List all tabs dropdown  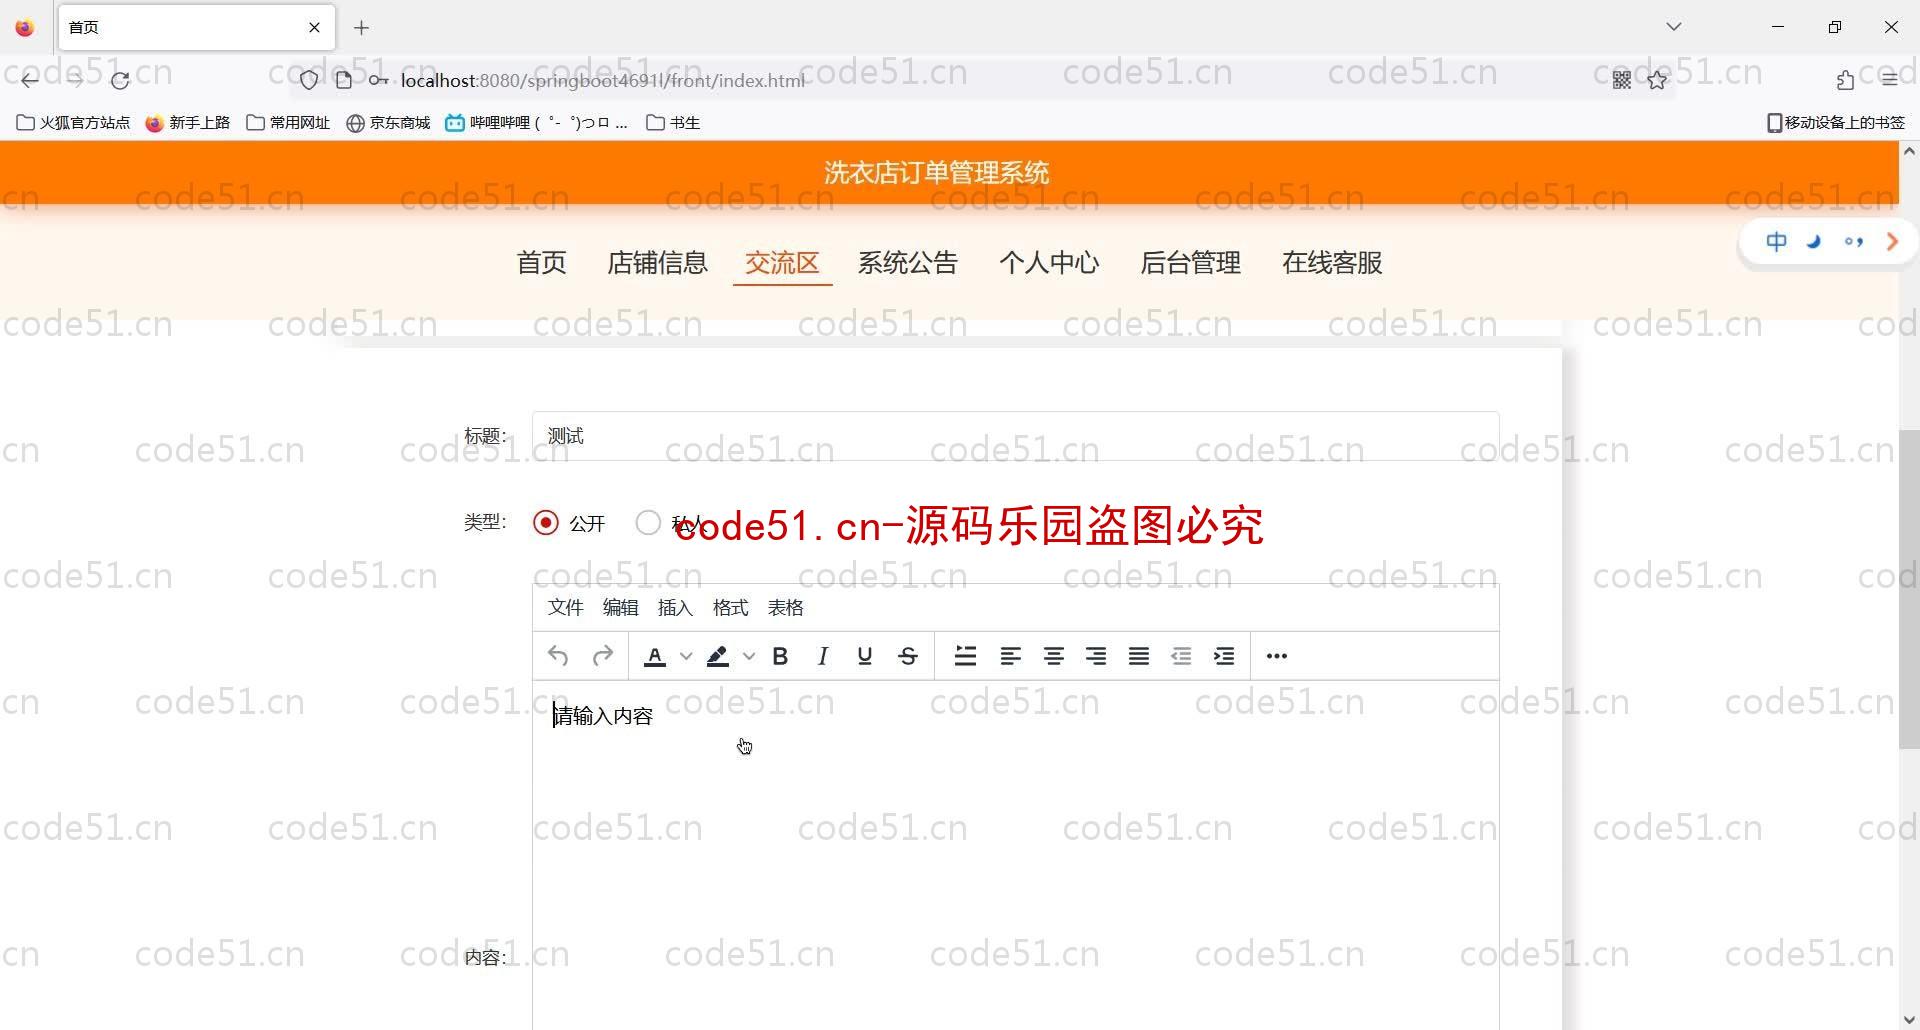(1674, 27)
